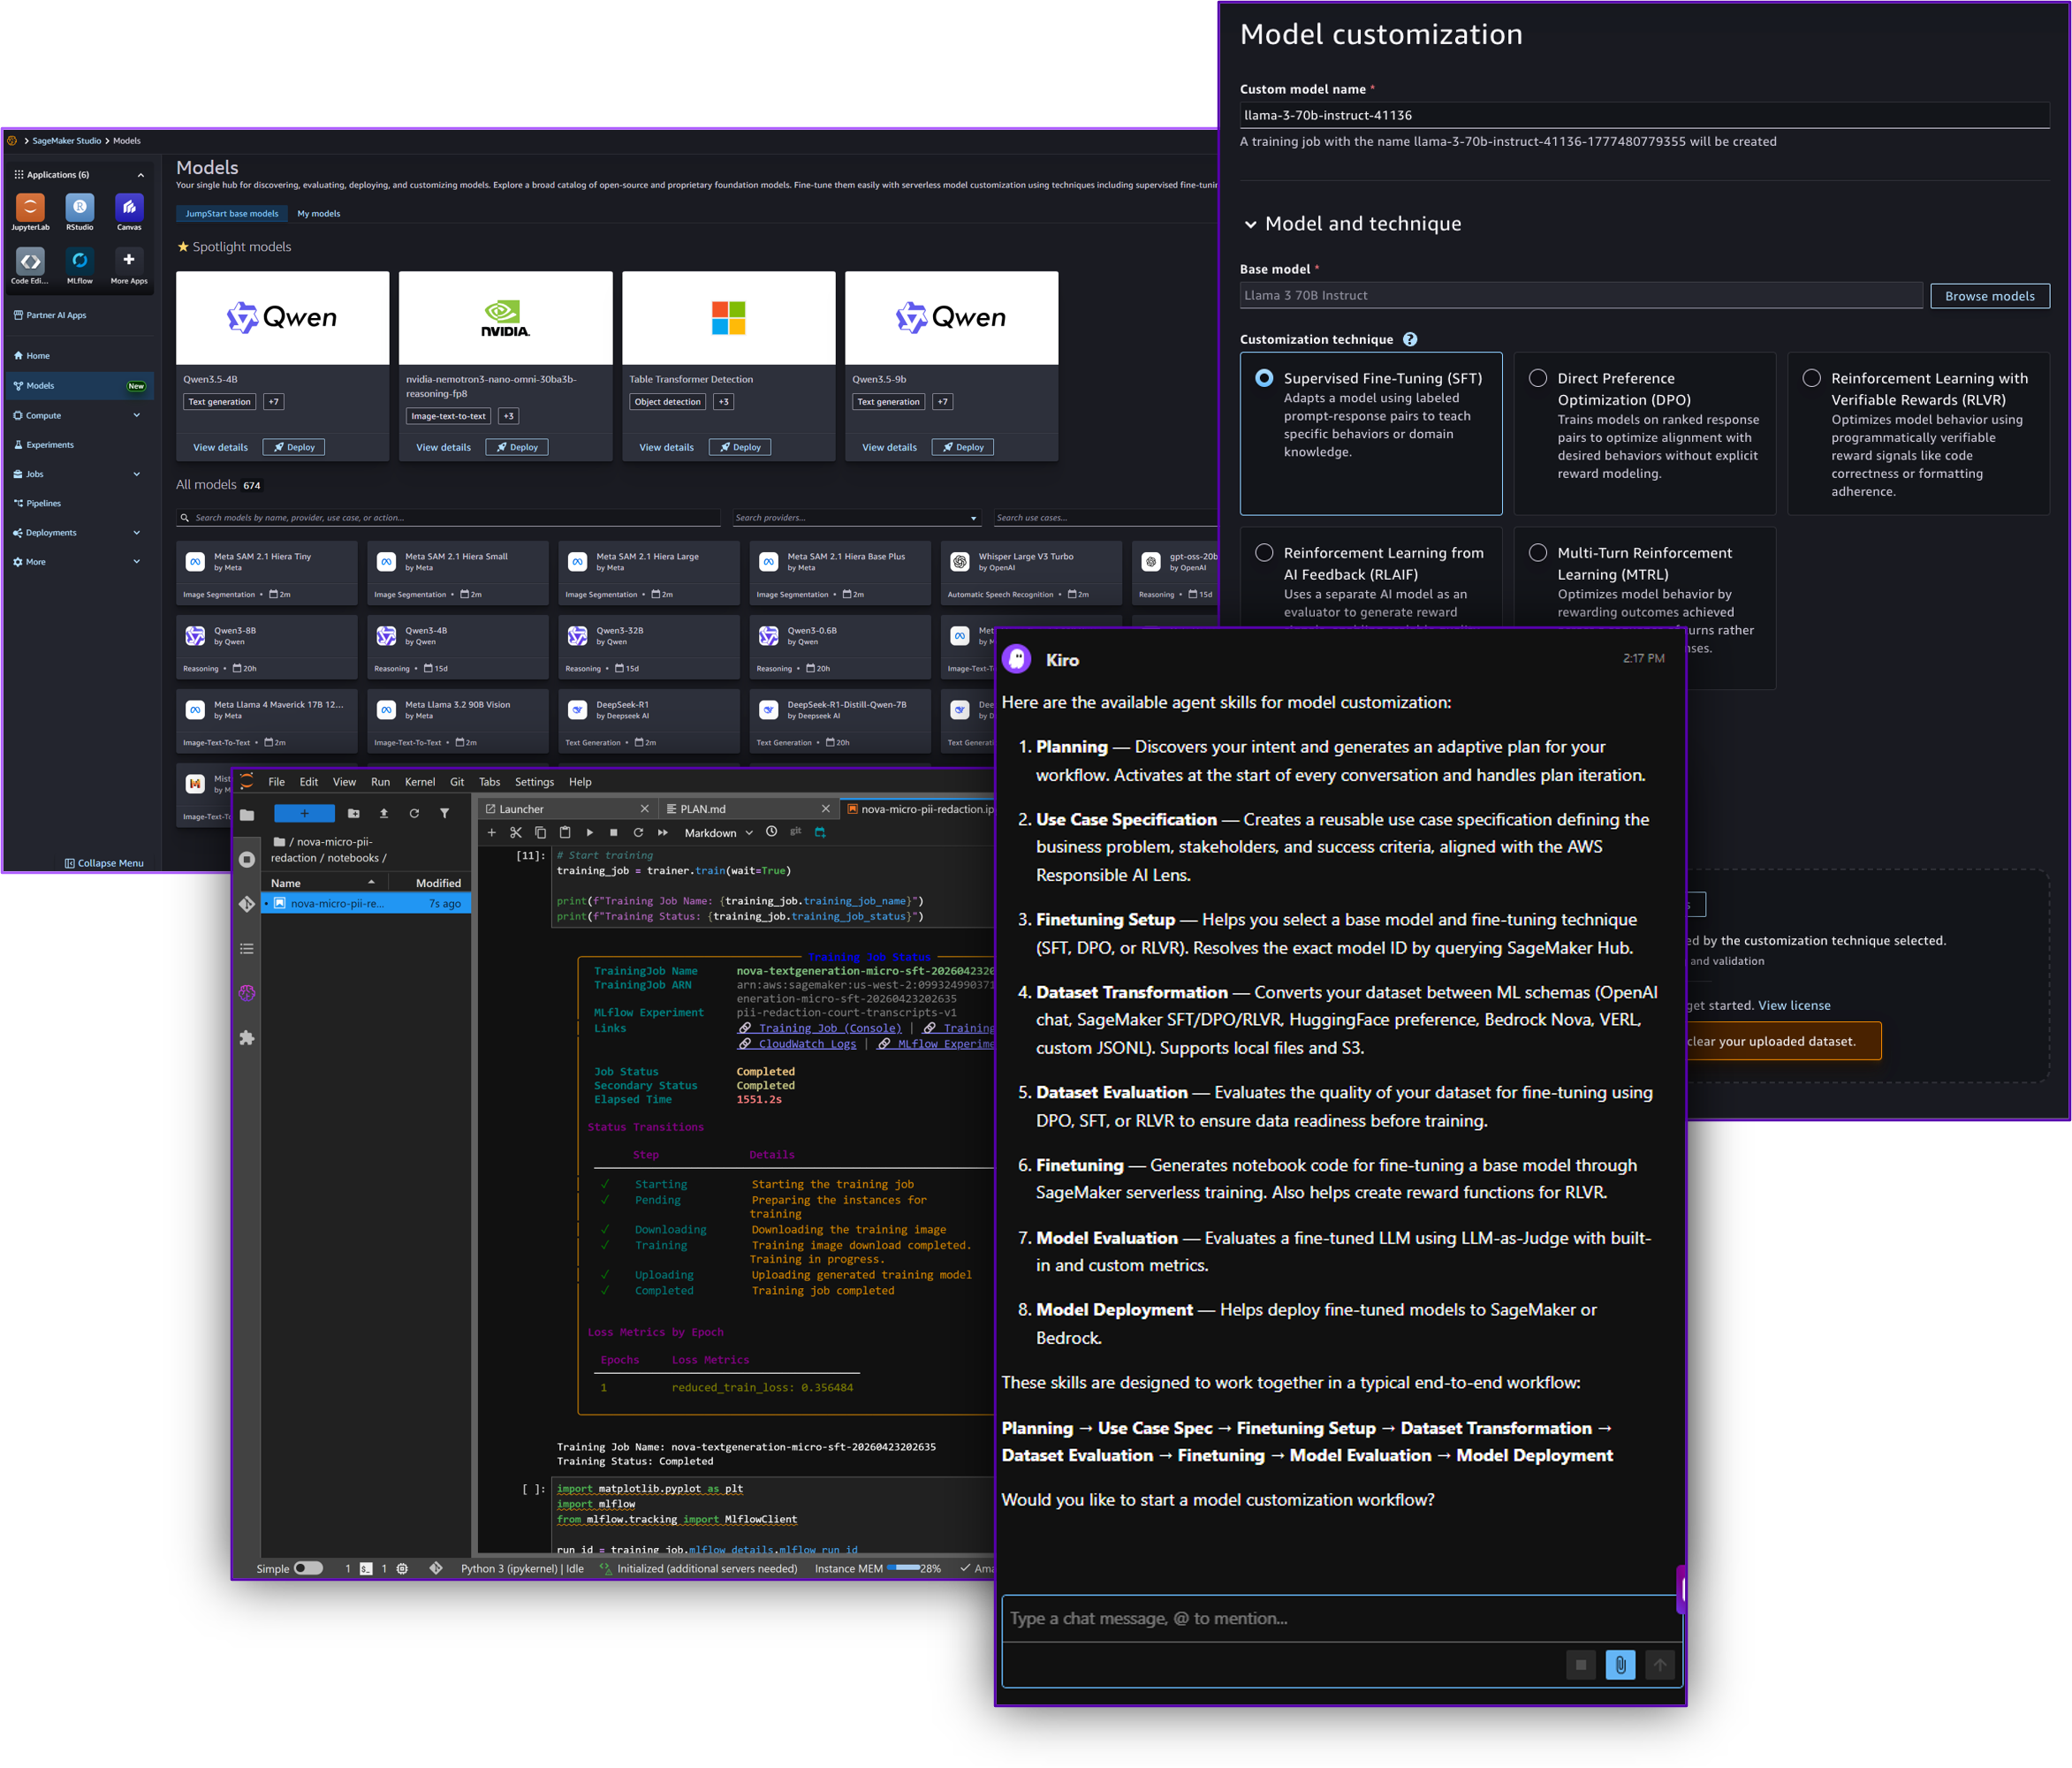This screenshot has width=2072, height=1768.
Task: Open the Search providers dropdown
Action: pos(856,518)
